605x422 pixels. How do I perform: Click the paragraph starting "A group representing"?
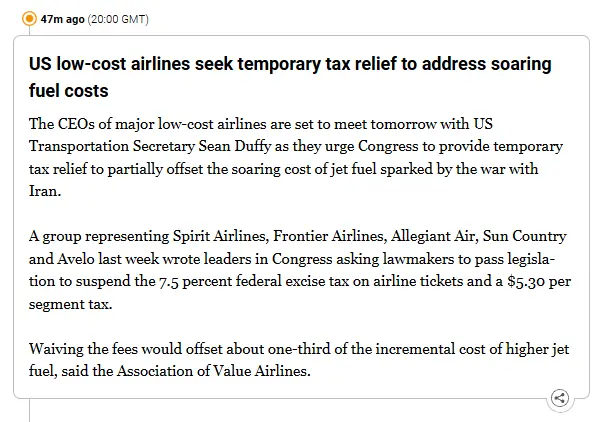click(300, 270)
